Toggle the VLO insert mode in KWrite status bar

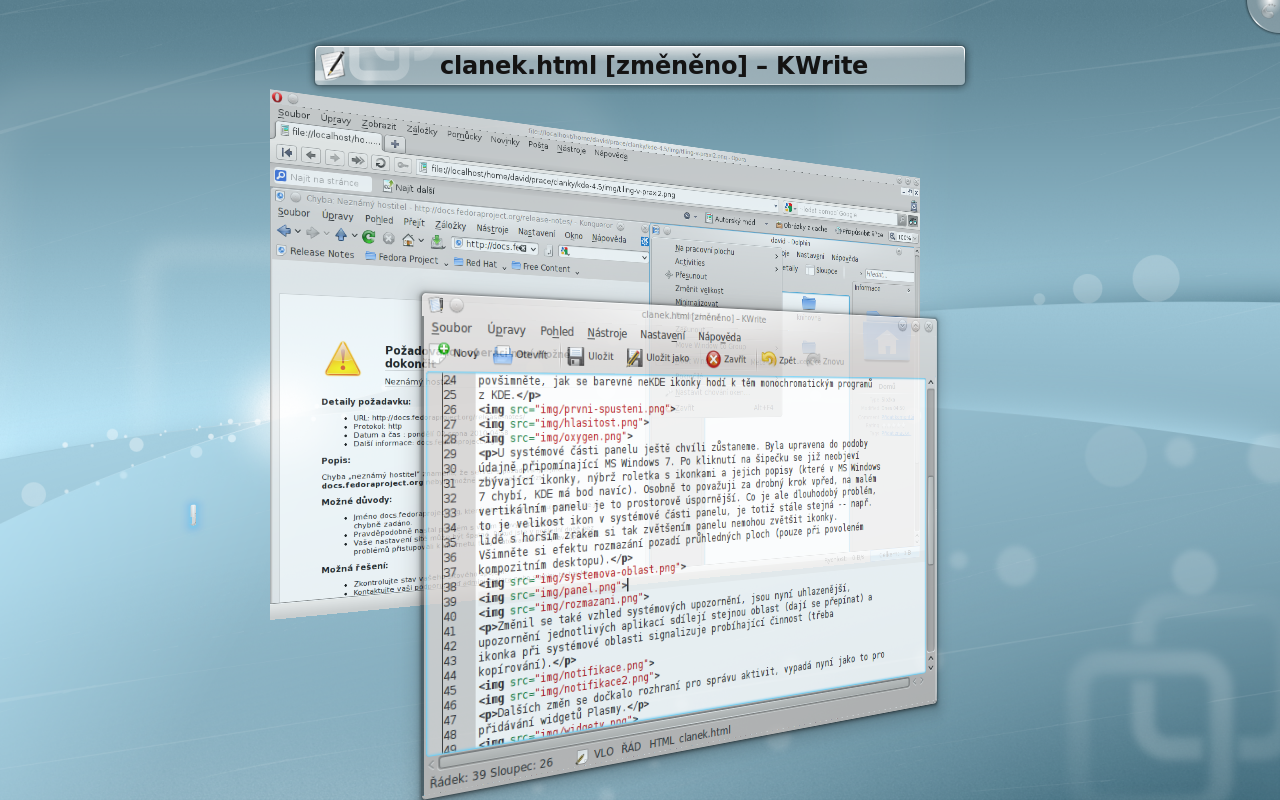[603, 753]
